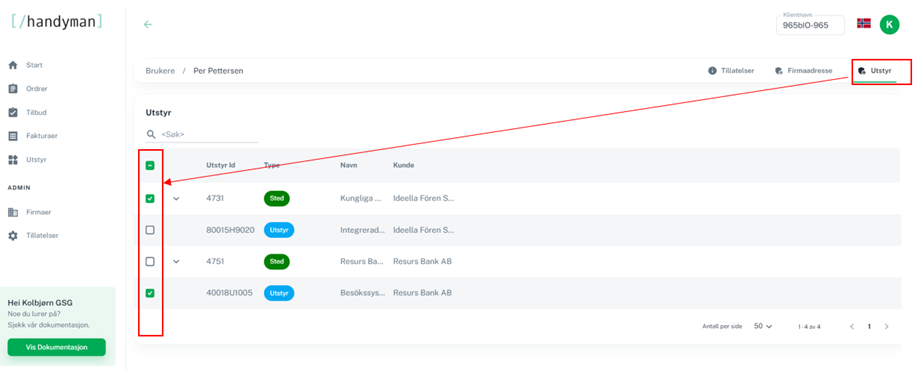918x373 pixels.
Task: Click the search magnifier icon
Action: coord(151,134)
